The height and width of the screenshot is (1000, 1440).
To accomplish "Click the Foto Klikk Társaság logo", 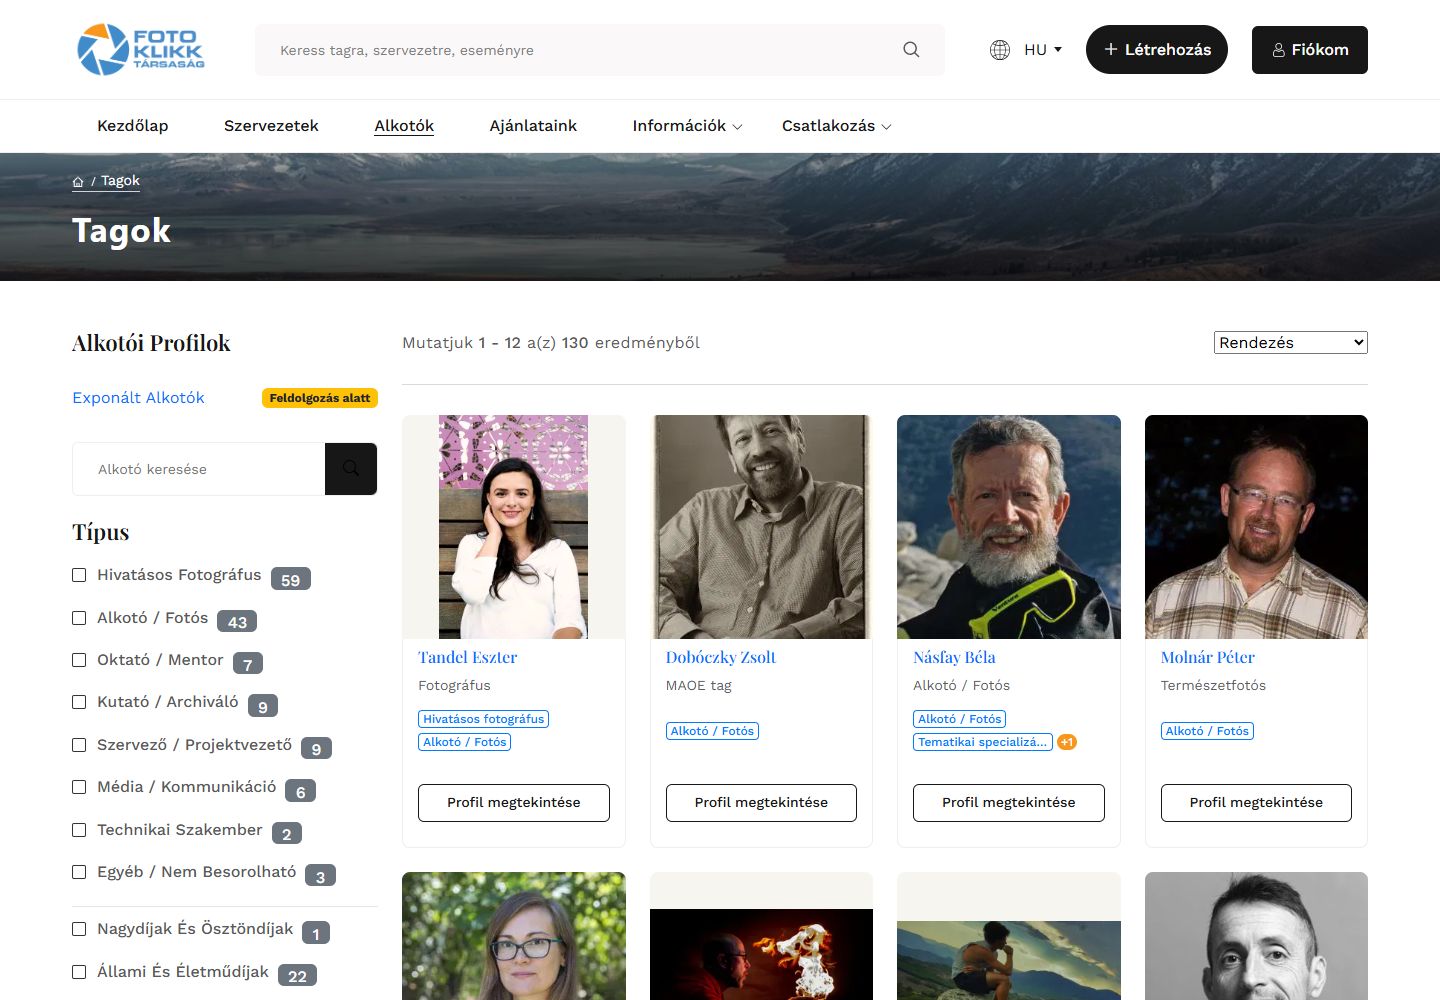I will [x=141, y=50].
